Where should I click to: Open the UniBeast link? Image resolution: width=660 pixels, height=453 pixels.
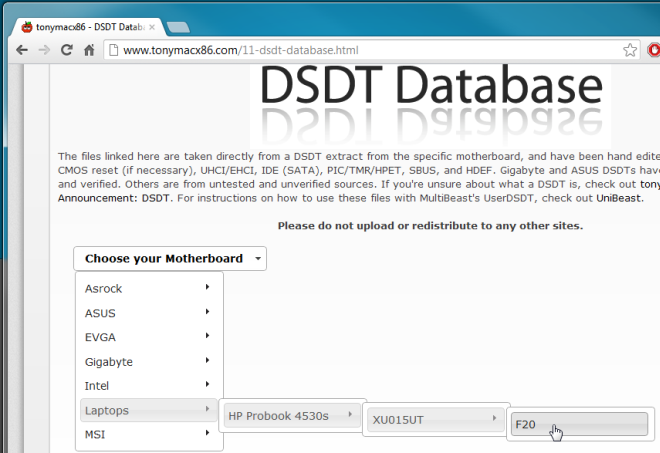[619, 198]
